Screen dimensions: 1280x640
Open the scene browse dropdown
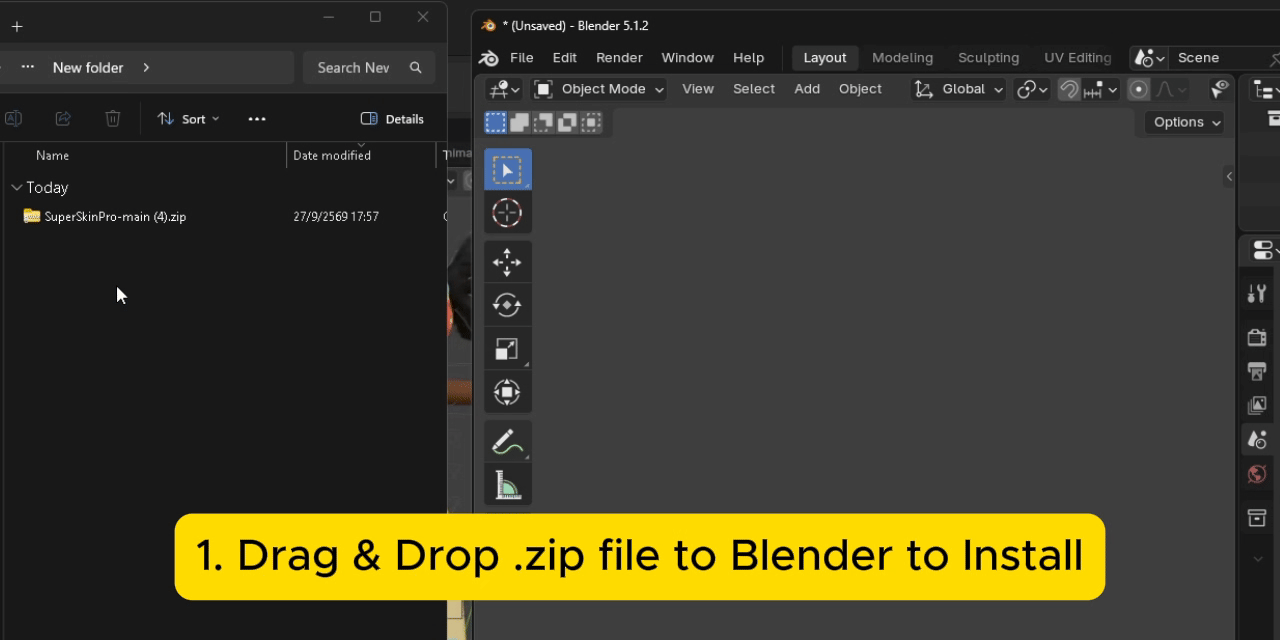coord(1150,58)
